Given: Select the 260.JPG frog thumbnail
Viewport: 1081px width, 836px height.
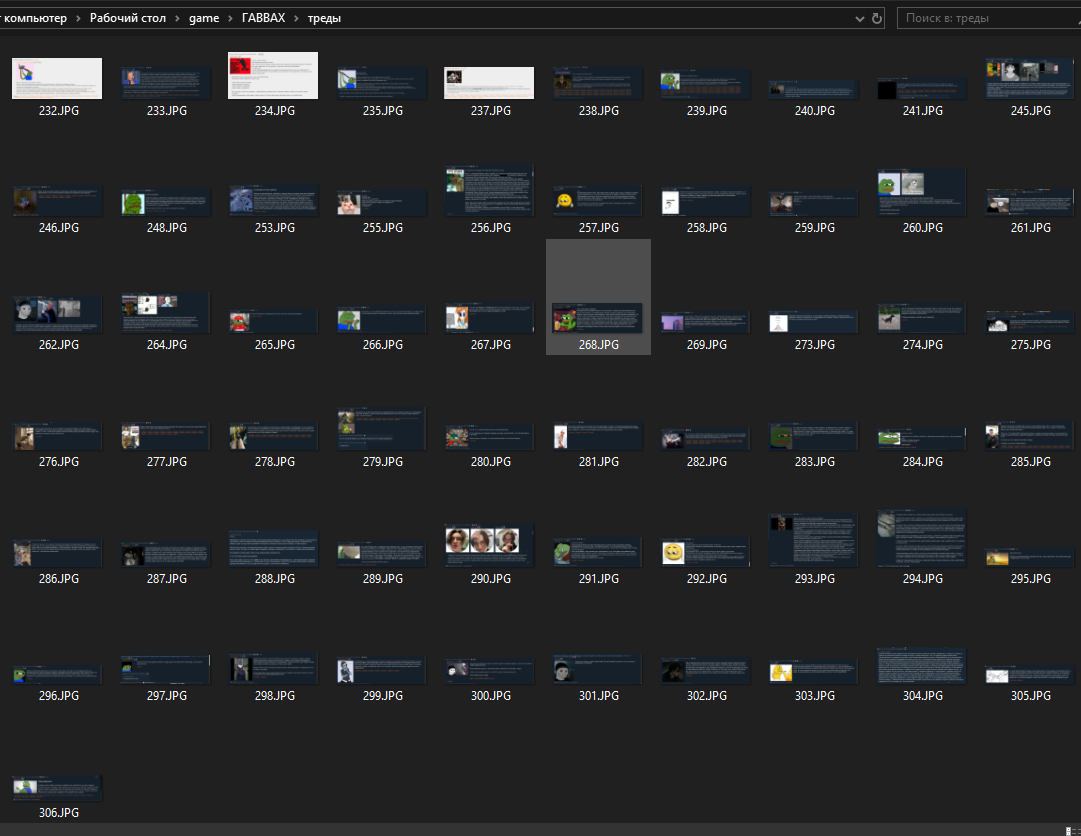Looking at the screenshot, I should (921, 193).
